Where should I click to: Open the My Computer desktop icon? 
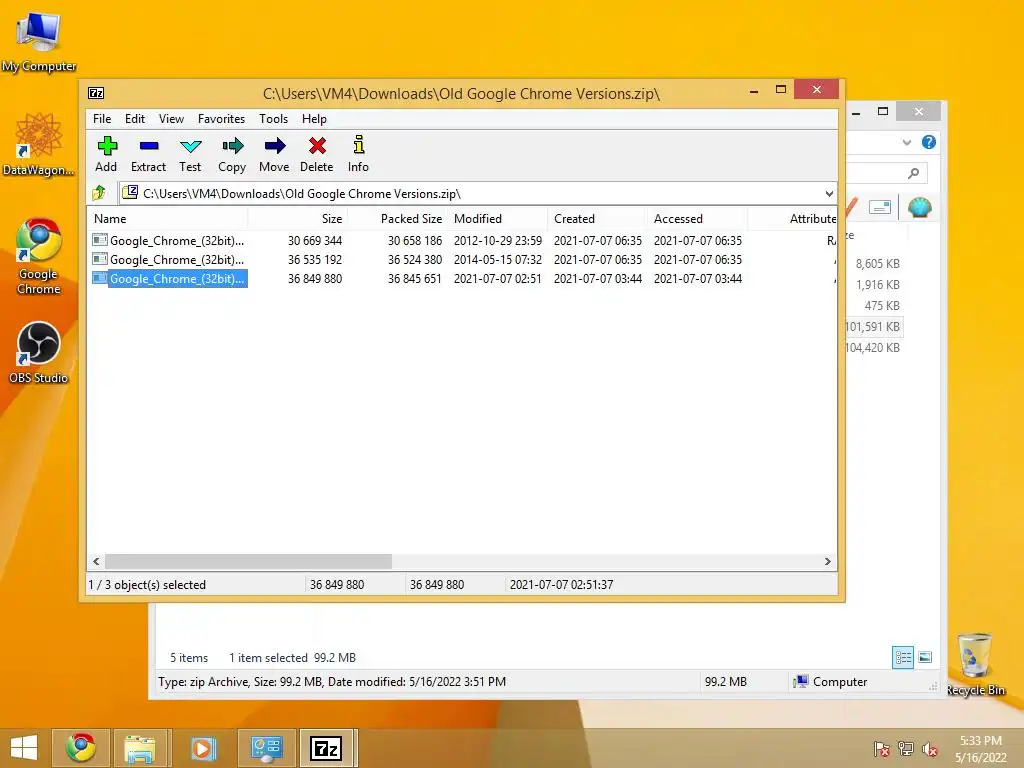pyautogui.click(x=39, y=42)
